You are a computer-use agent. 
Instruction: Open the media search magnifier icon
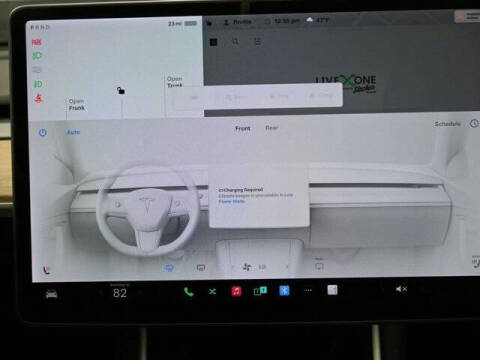(235, 42)
